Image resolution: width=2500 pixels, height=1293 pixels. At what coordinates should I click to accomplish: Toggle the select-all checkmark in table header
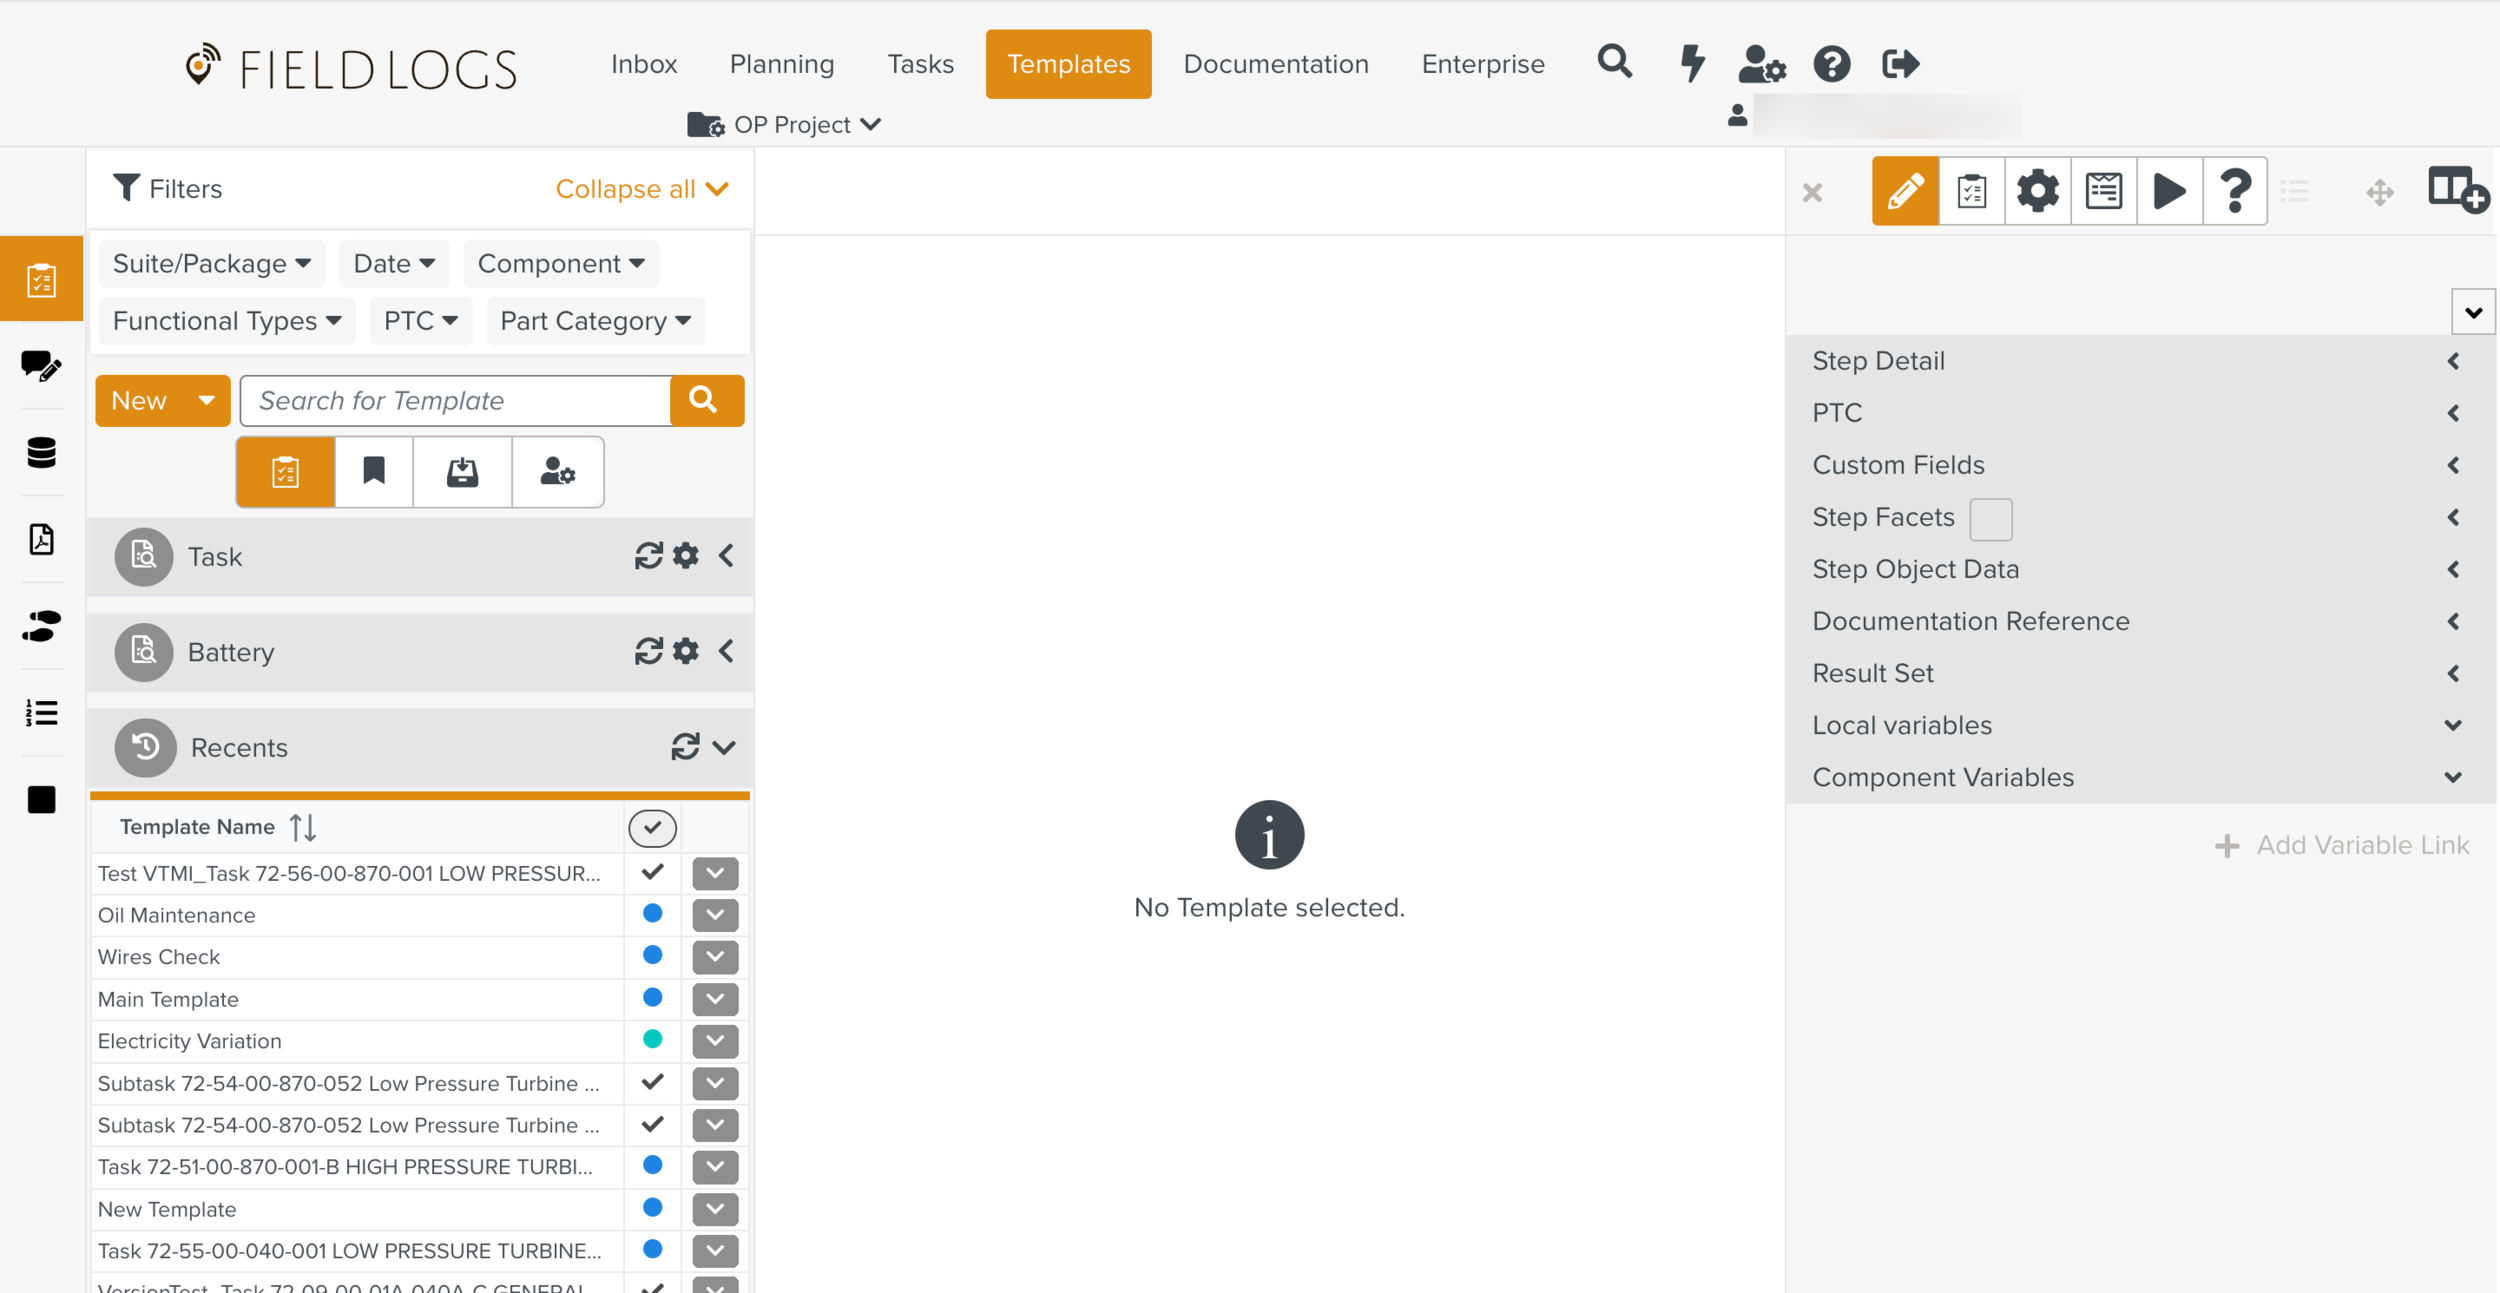click(652, 828)
